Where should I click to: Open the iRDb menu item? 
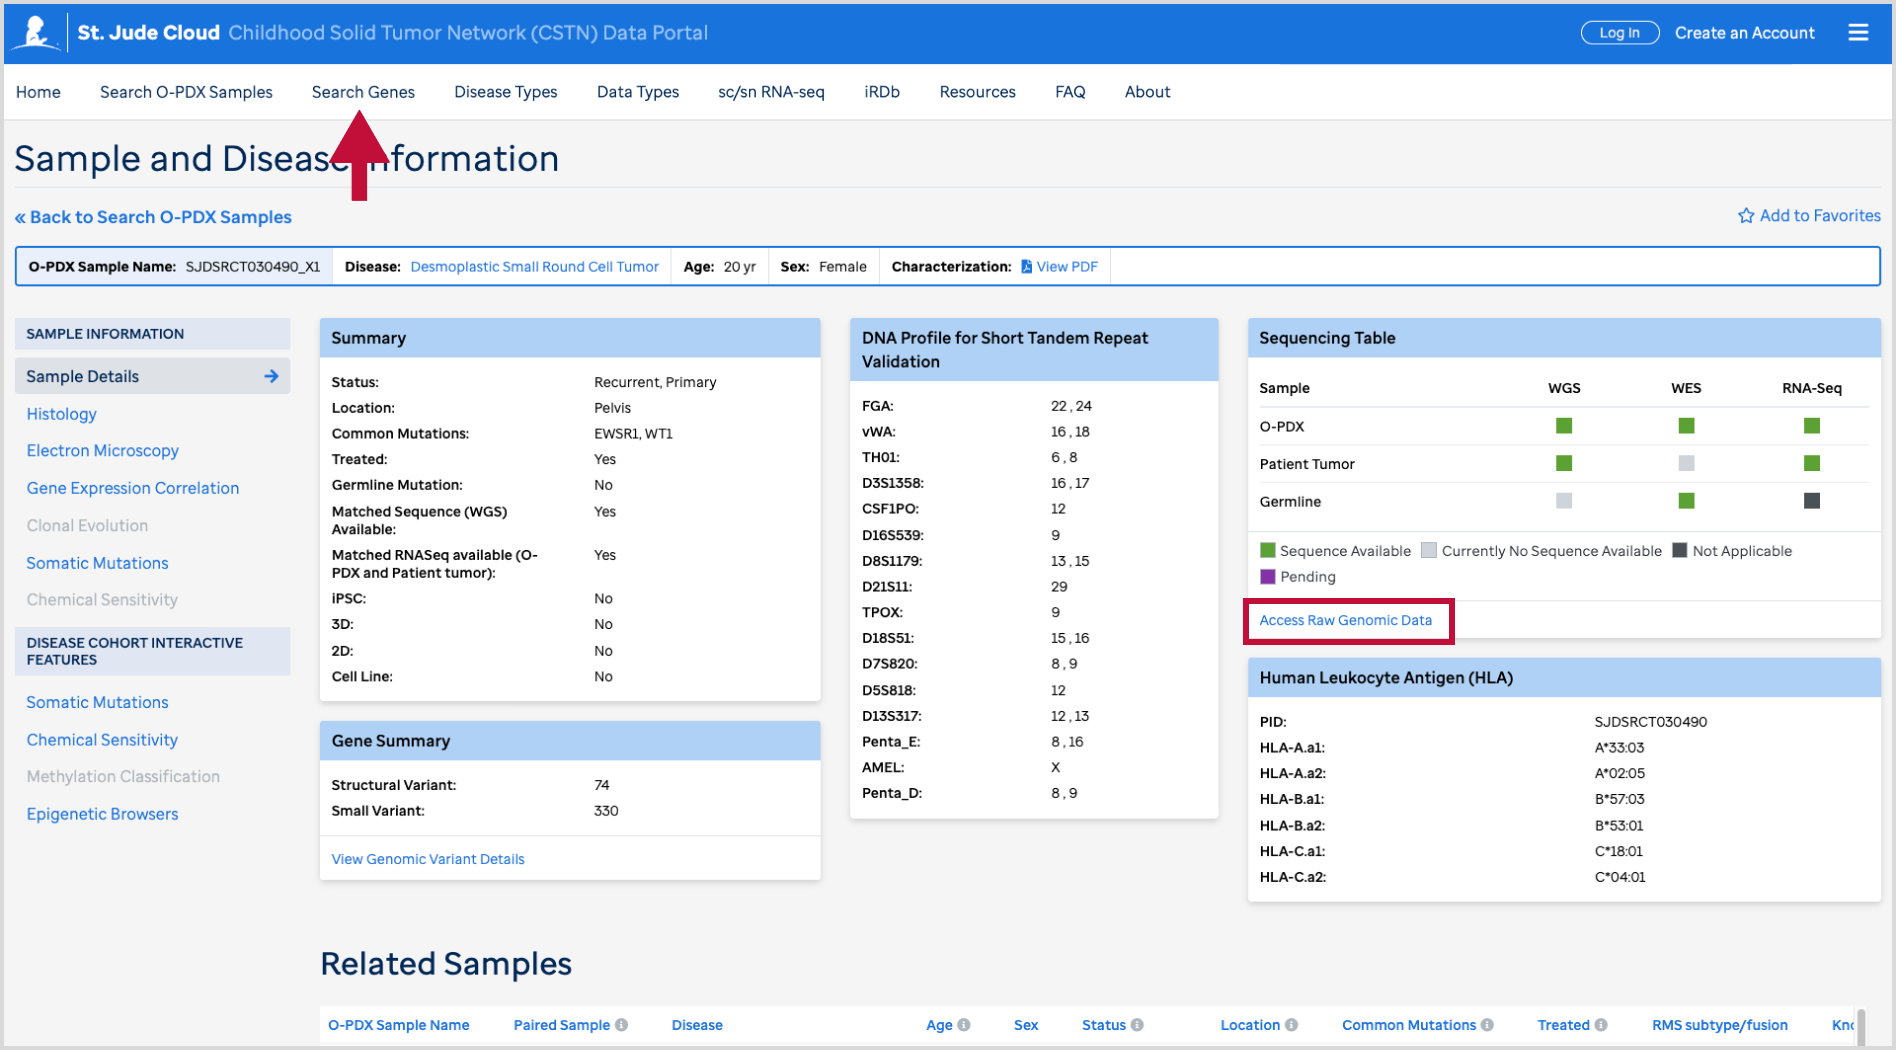click(x=882, y=92)
